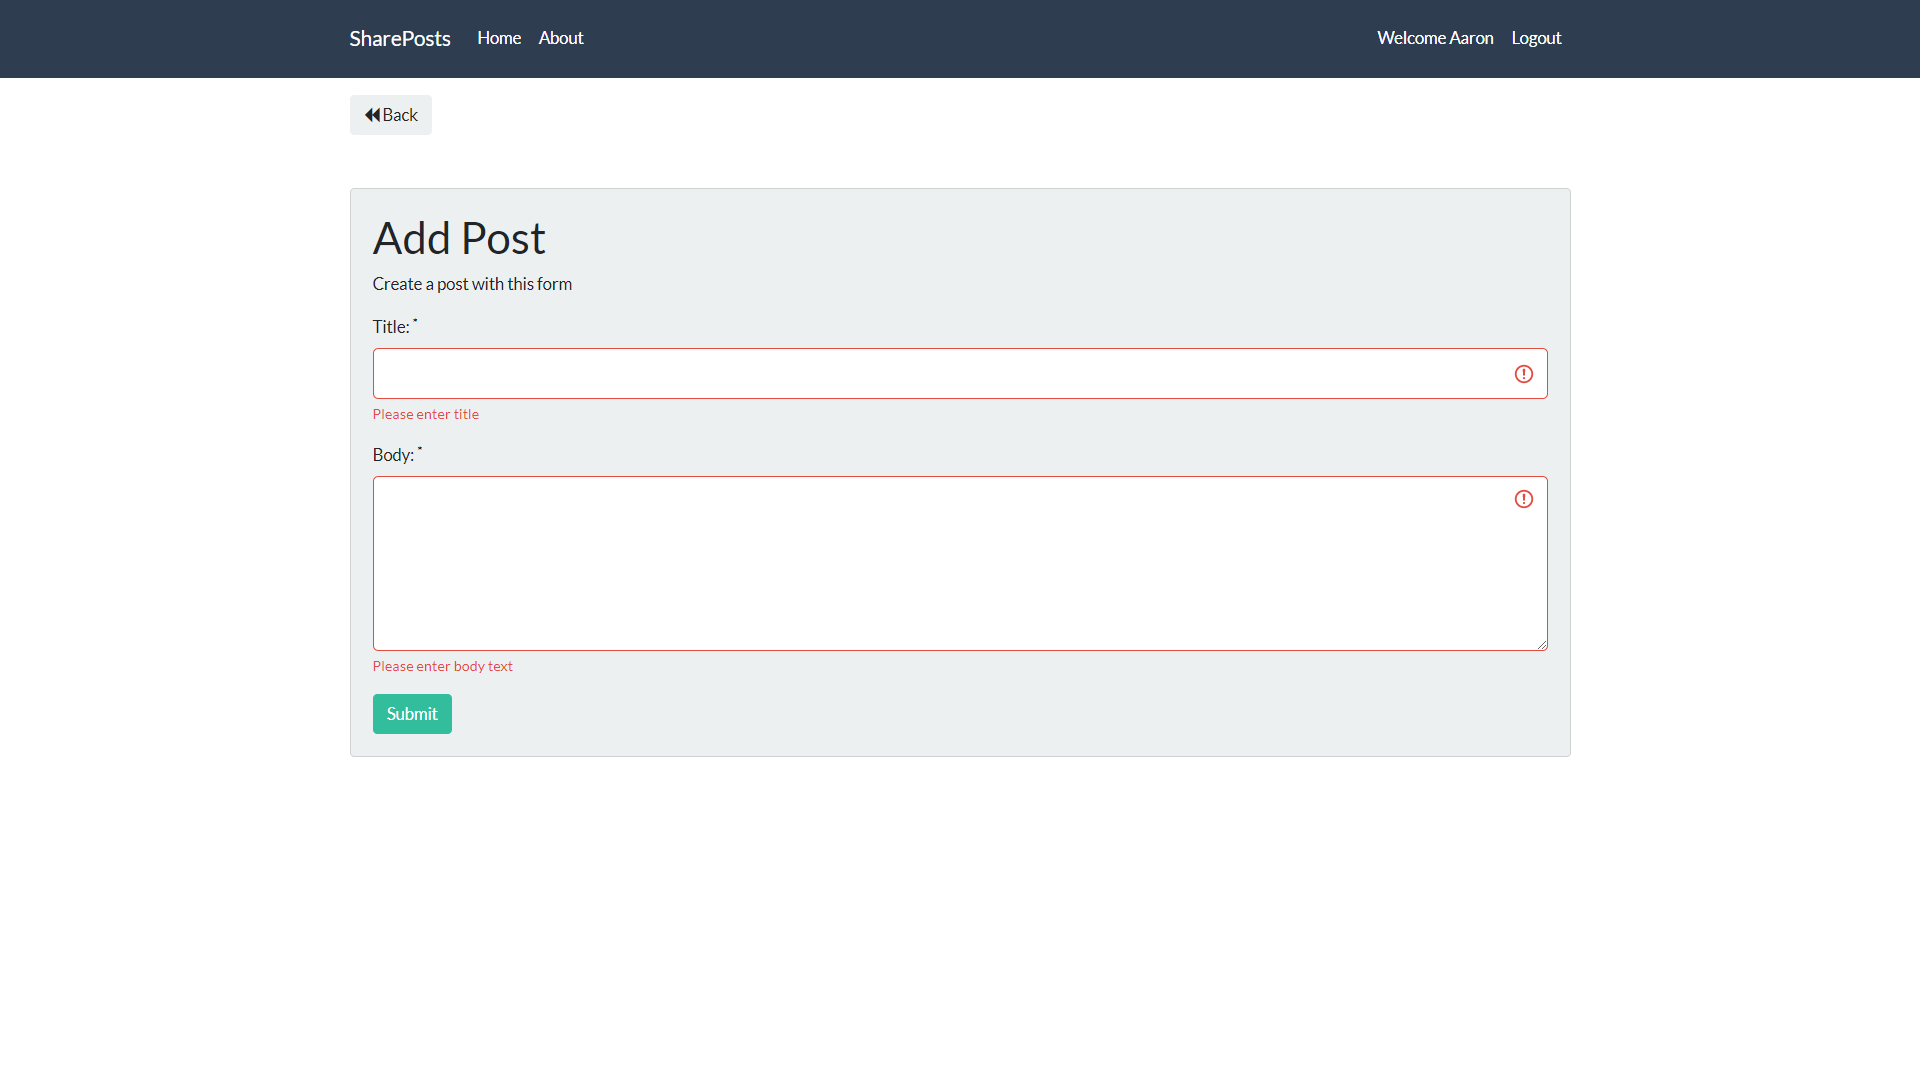The height and width of the screenshot is (1080, 1920).
Task: Open the About page link
Action: (560, 38)
